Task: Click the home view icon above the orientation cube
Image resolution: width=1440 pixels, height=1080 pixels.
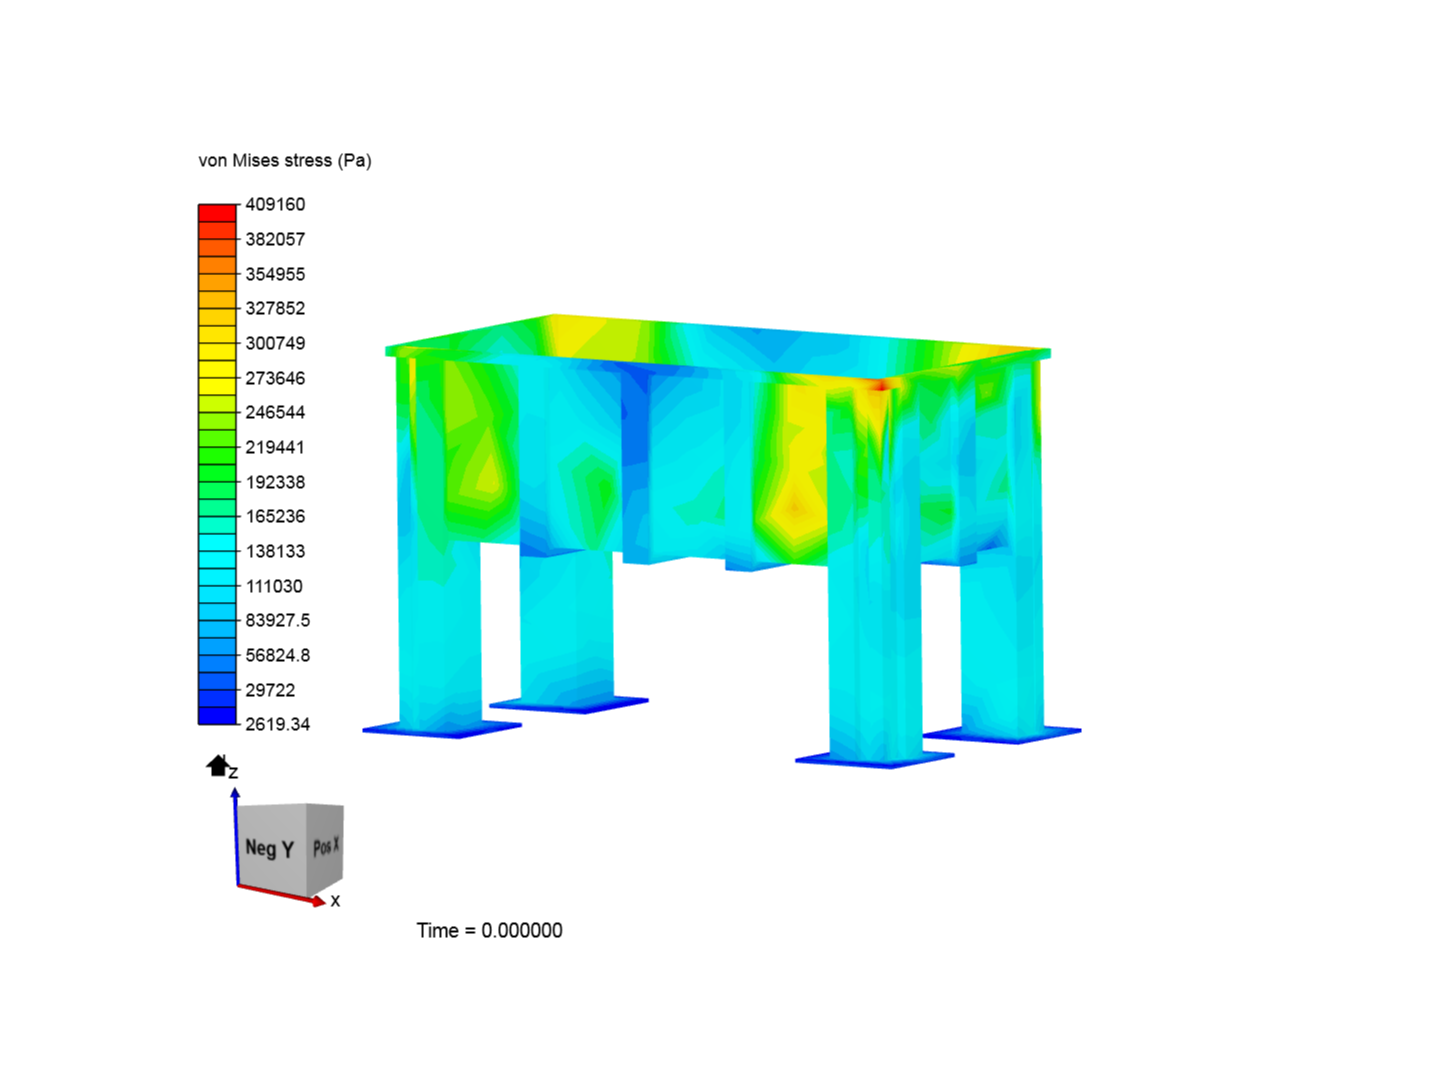Action: tap(218, 766)
